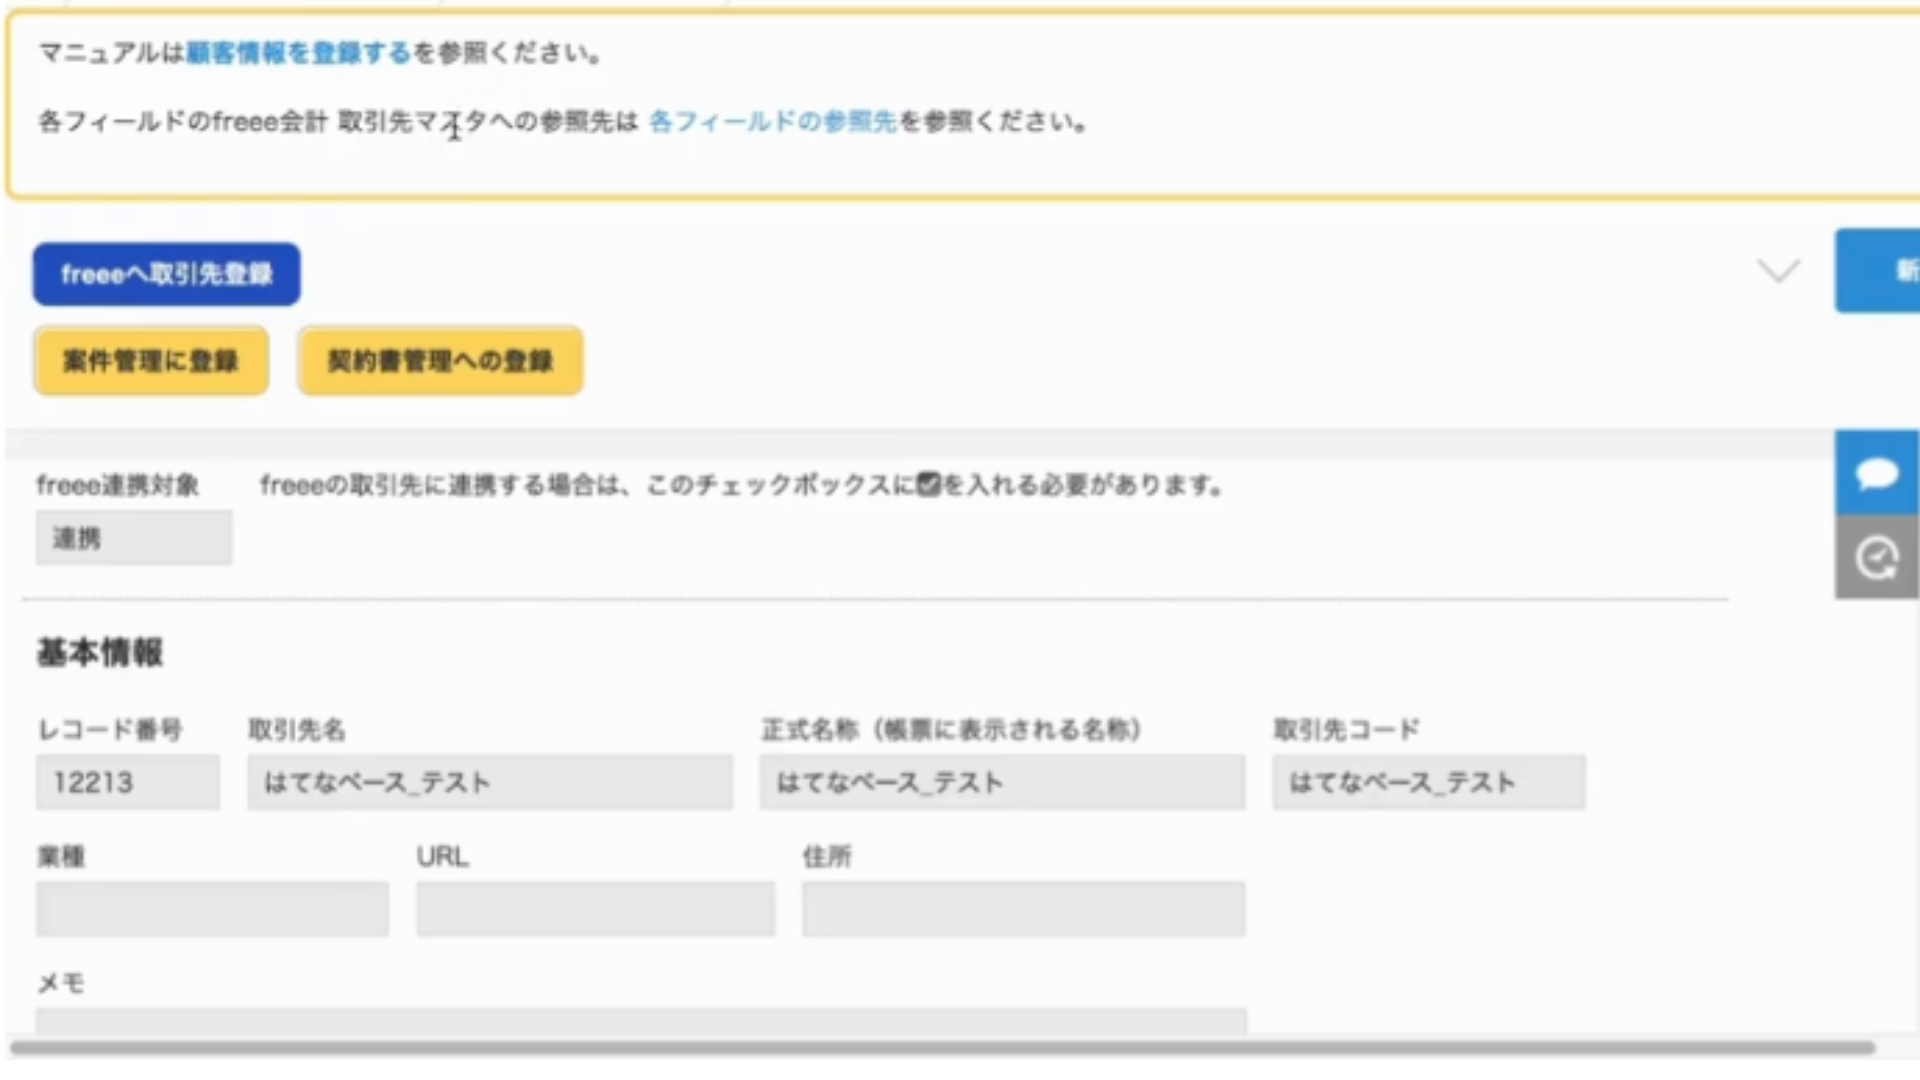Click inside the 取引先名 input field

click(x=489, y=783)
